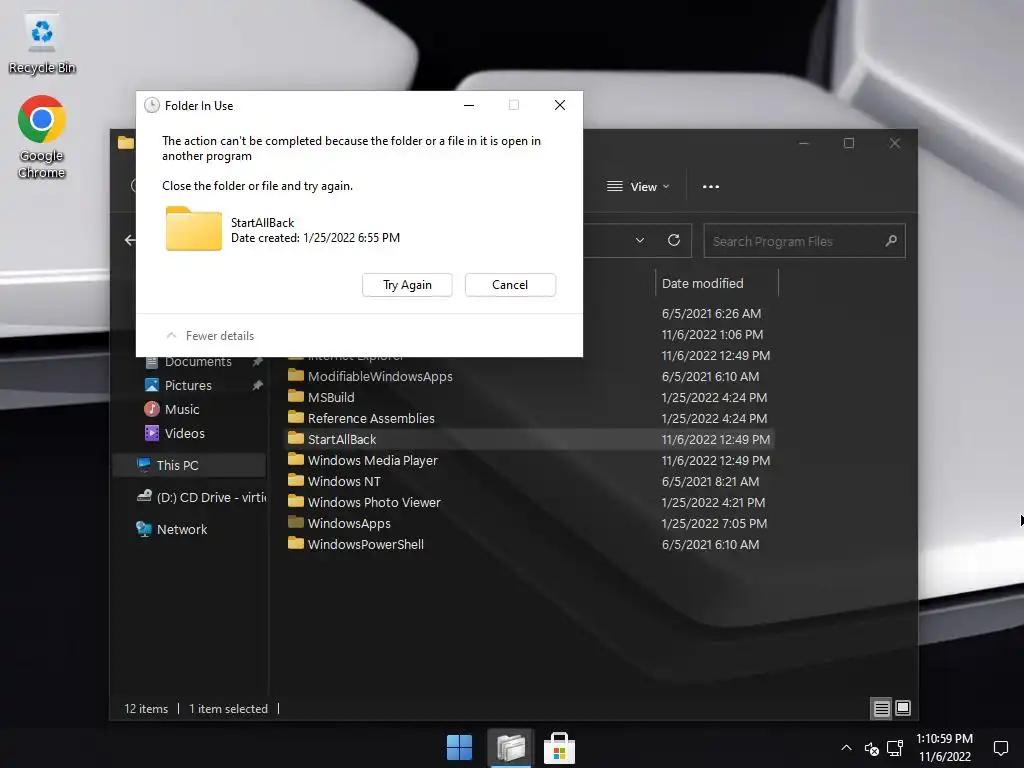The height and width of the screenshot is (768, 1024).
Task: Select the MSBuild folder
Action: click(x=331, y=398)
